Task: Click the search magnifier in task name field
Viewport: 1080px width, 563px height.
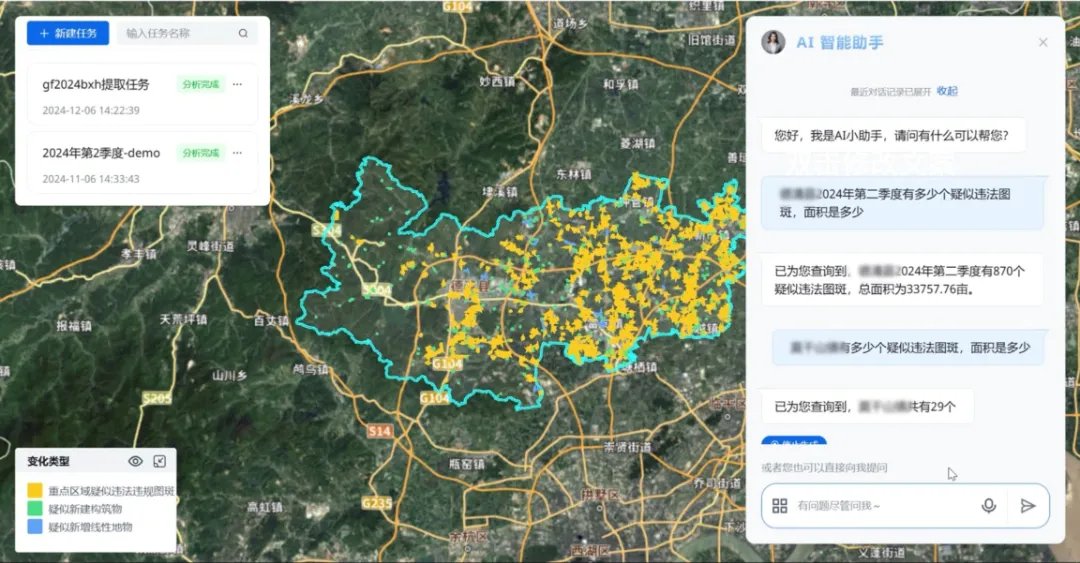Action: point(243,33)
